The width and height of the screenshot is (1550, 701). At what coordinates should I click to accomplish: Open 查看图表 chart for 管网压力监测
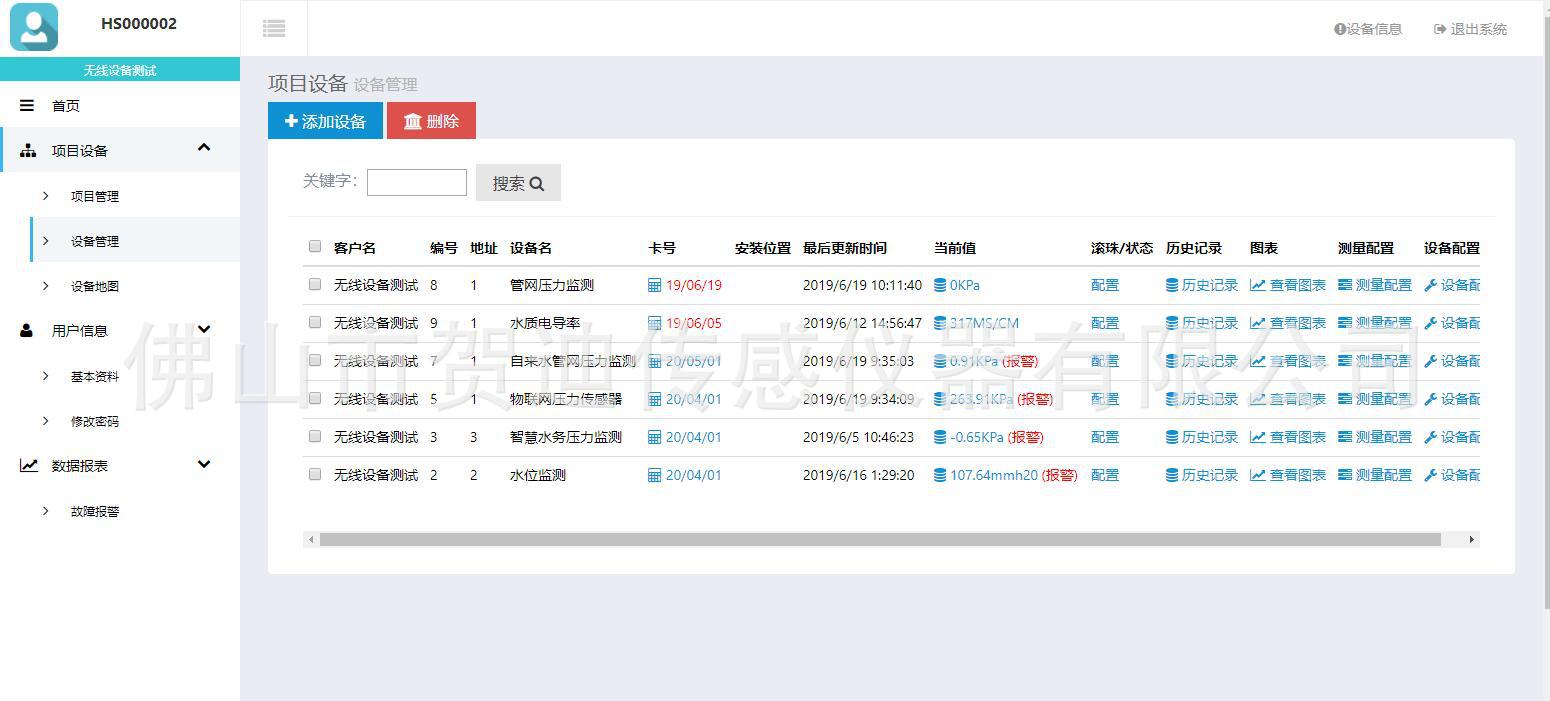pyautogui.click(x=1287, y=285)
